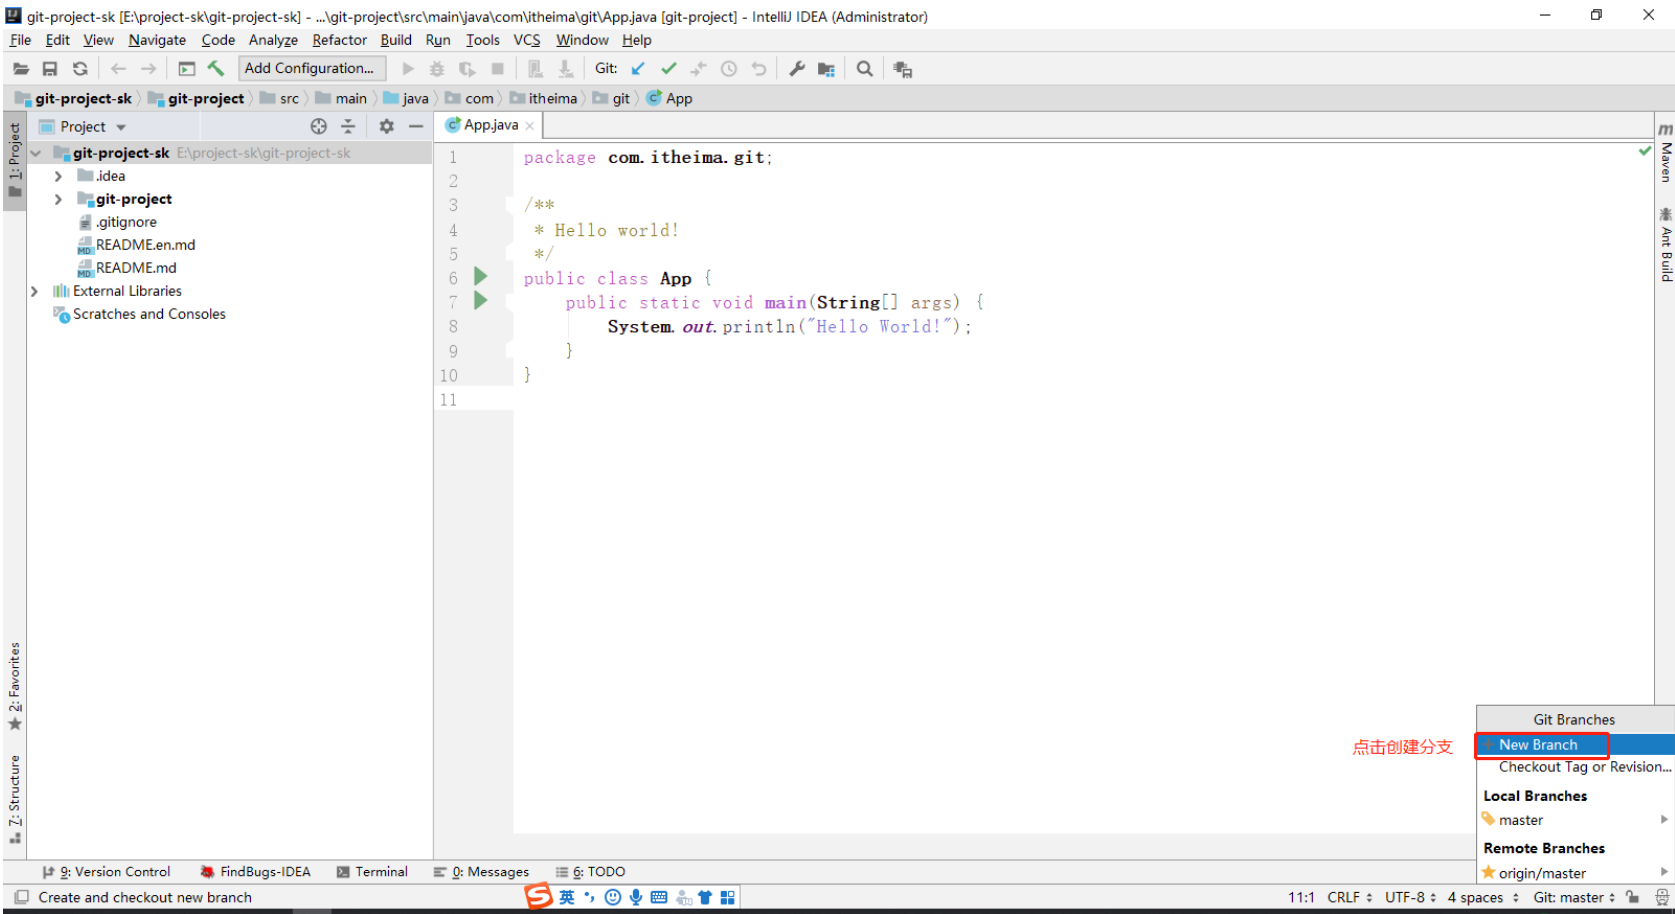Image resolution: width=1675 pixels, height=914 pixels.
Task: Click the Git Update Project arrow icon
Action: click(x=638, y=69)
